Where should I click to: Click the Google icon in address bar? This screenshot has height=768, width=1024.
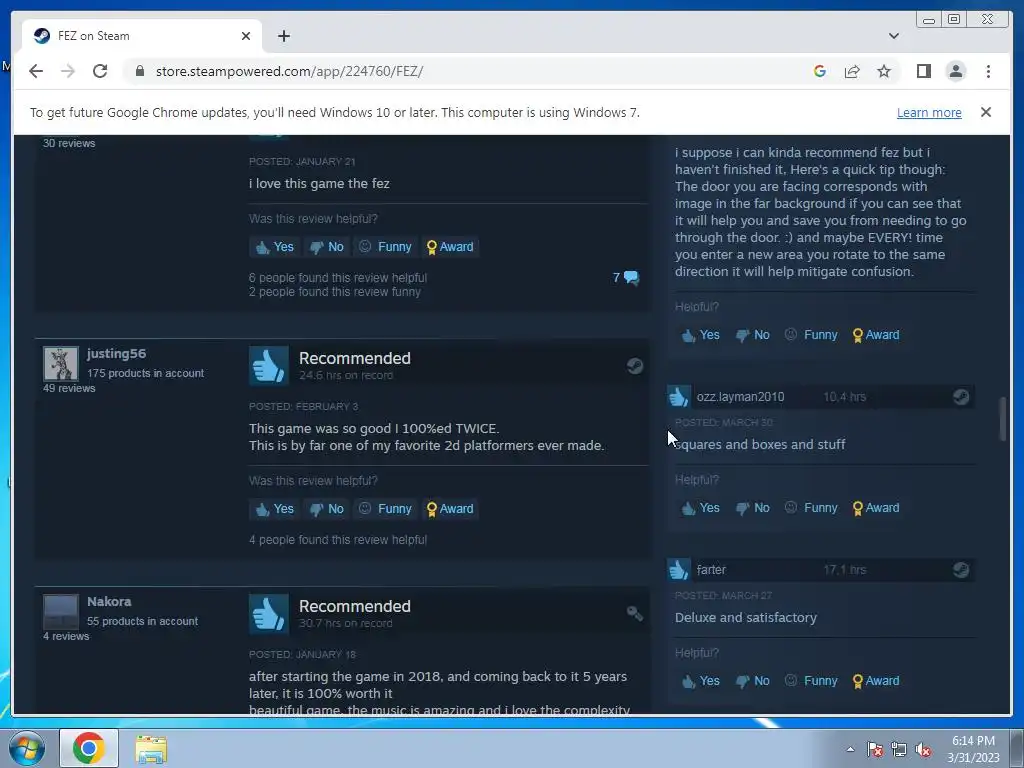click(x=820, y=71)
